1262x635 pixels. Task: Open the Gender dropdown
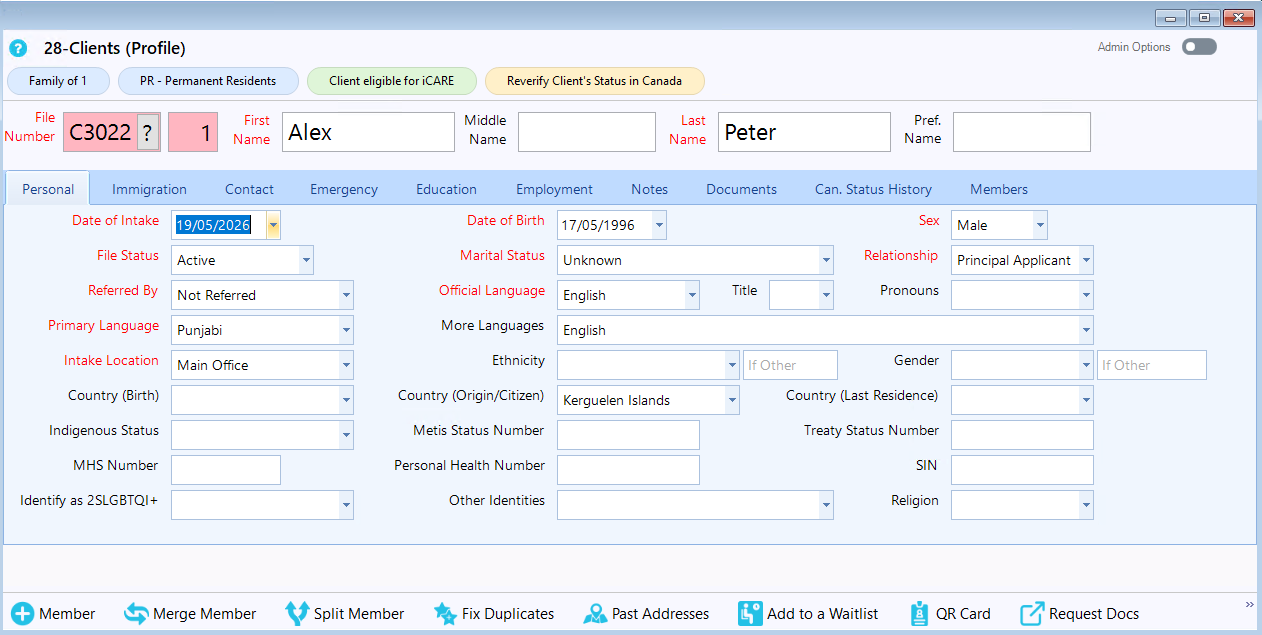tap(1086, 365)
